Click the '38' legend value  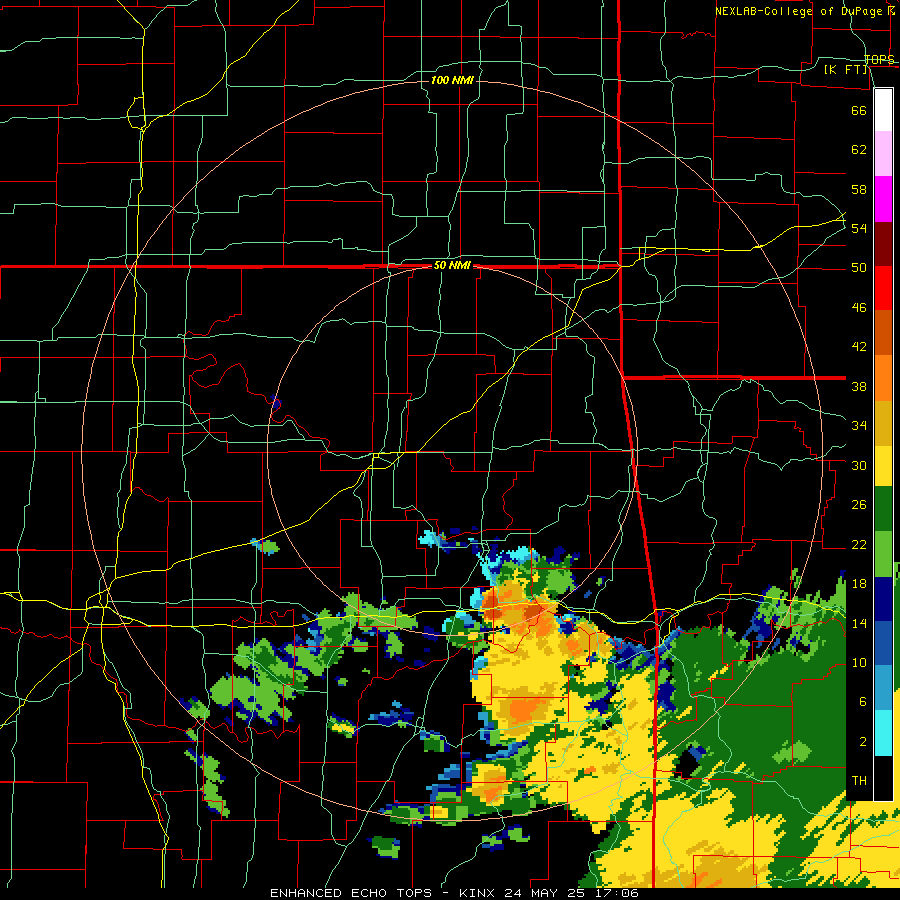[859, 387]
